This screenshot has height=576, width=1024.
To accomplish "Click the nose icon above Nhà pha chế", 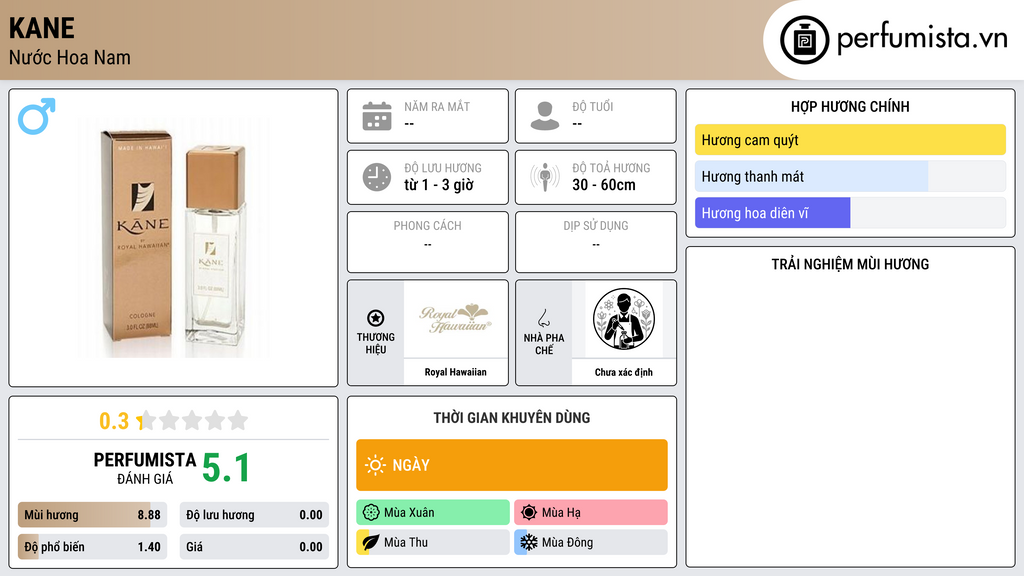I will [543, 318].
